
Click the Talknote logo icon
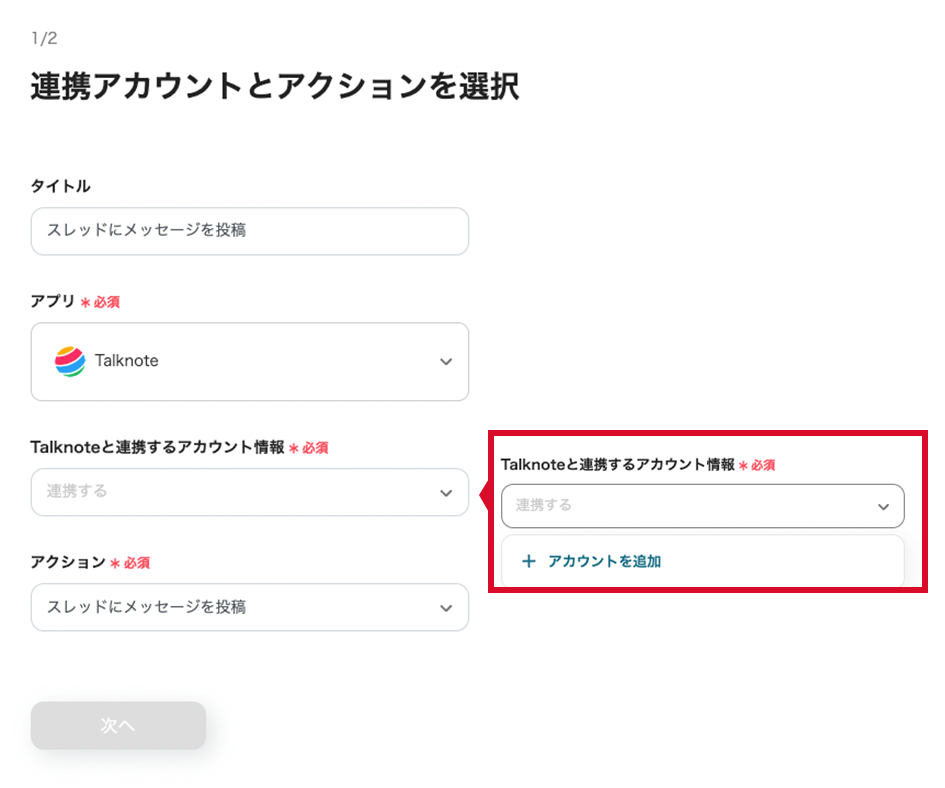click(x=70, y=361)
